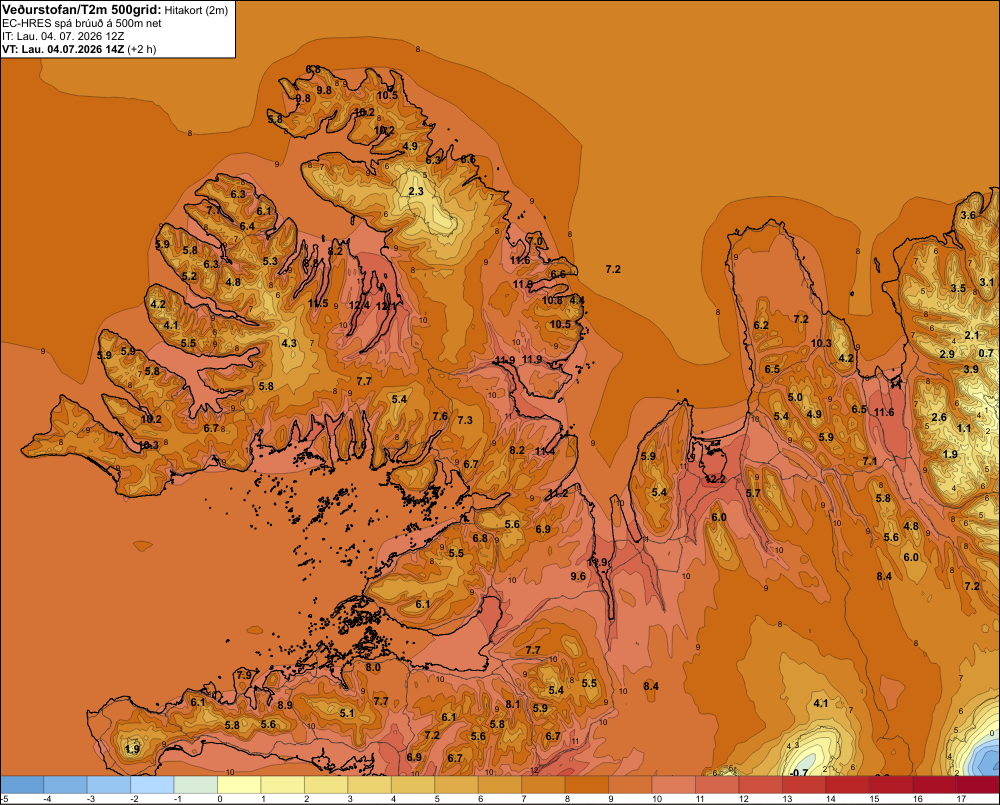Click the dark red 17 degree legend swatch

click(978, 785)
